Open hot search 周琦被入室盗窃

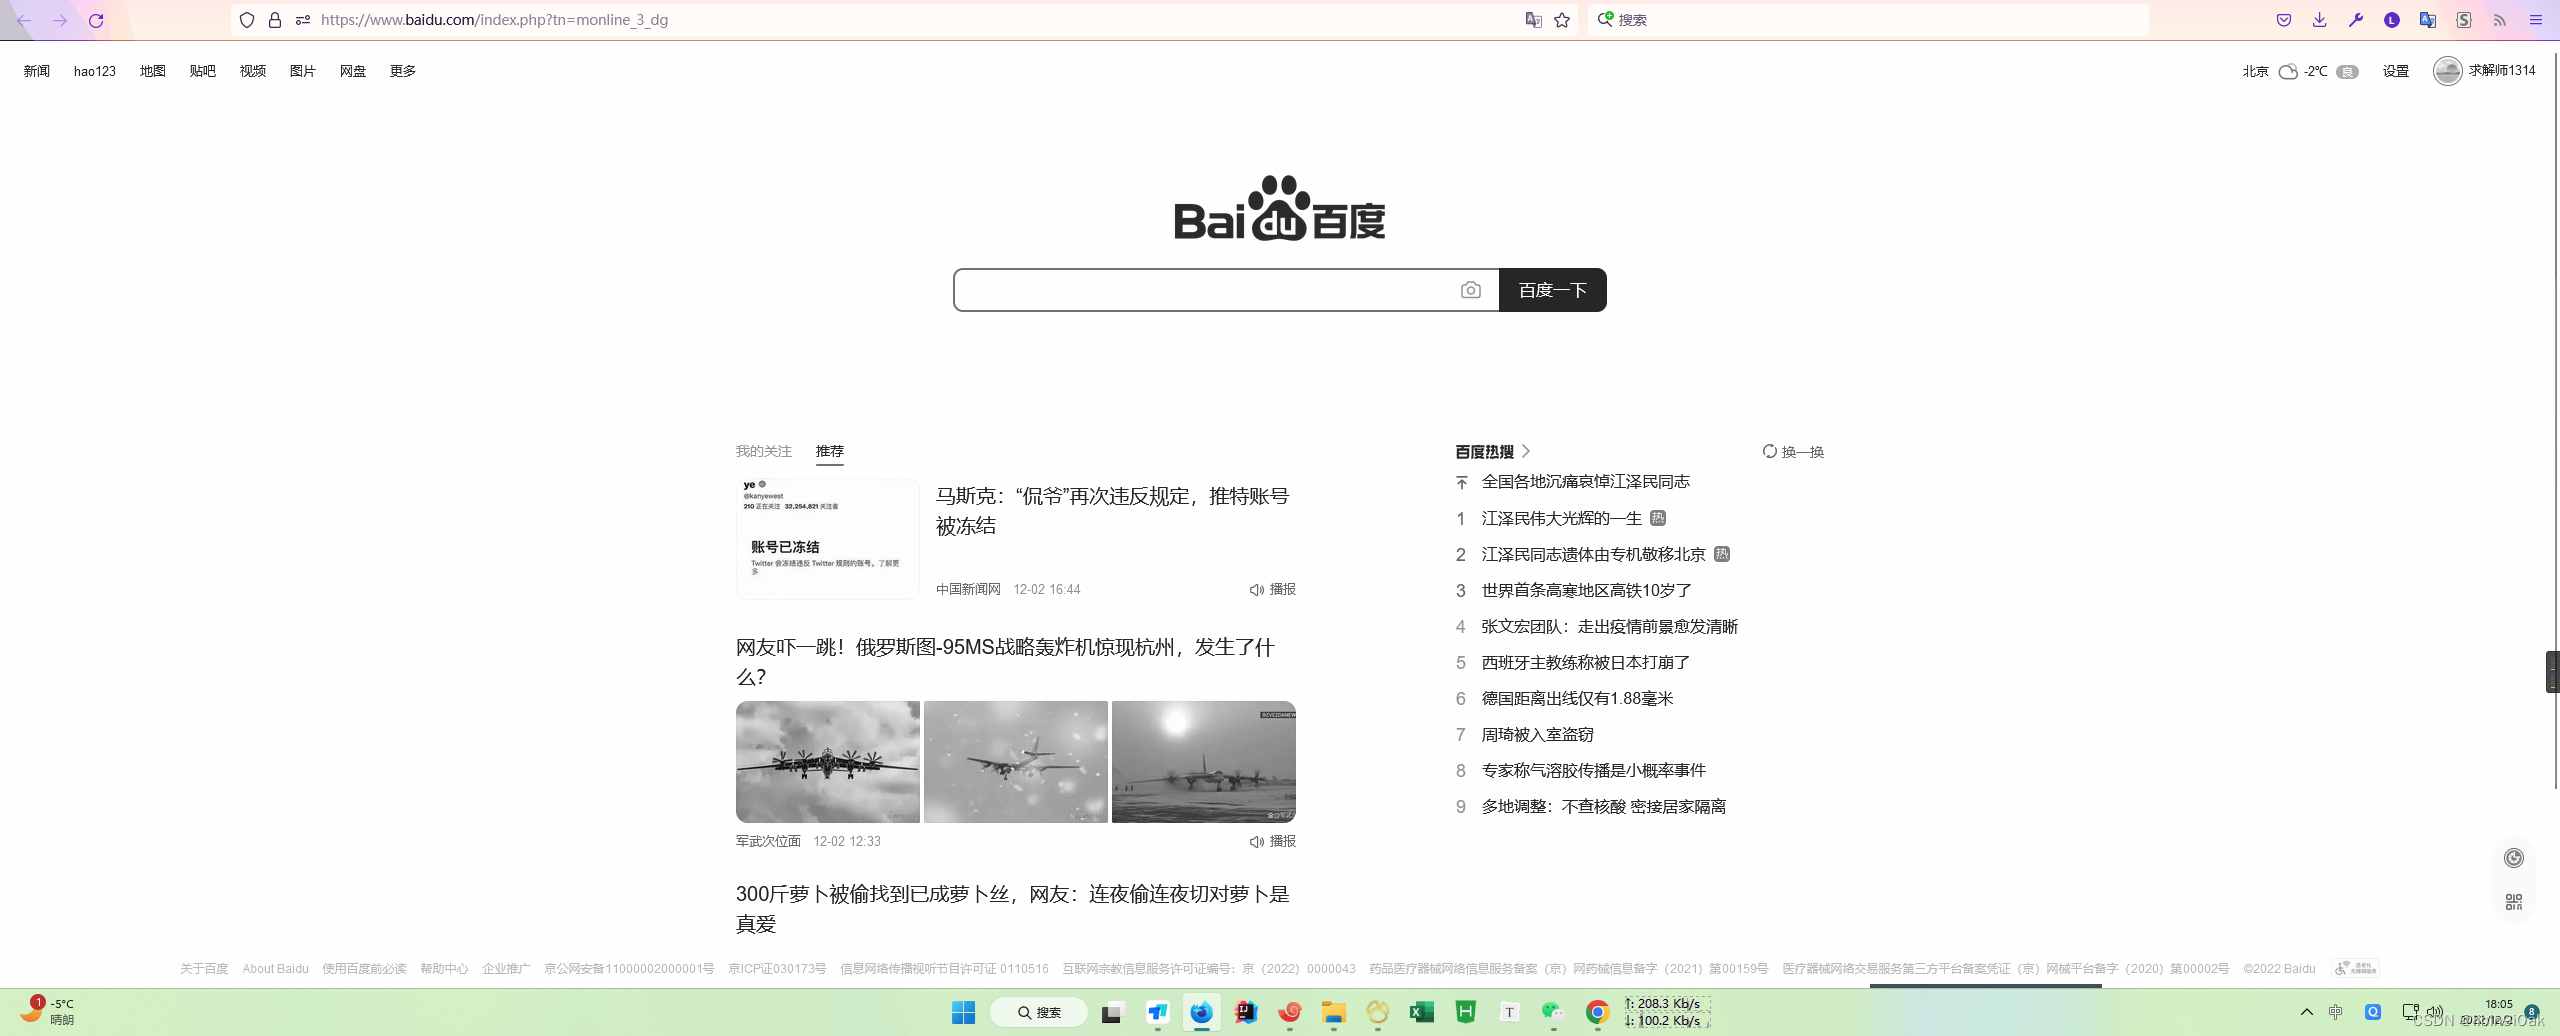(1538, 735)
